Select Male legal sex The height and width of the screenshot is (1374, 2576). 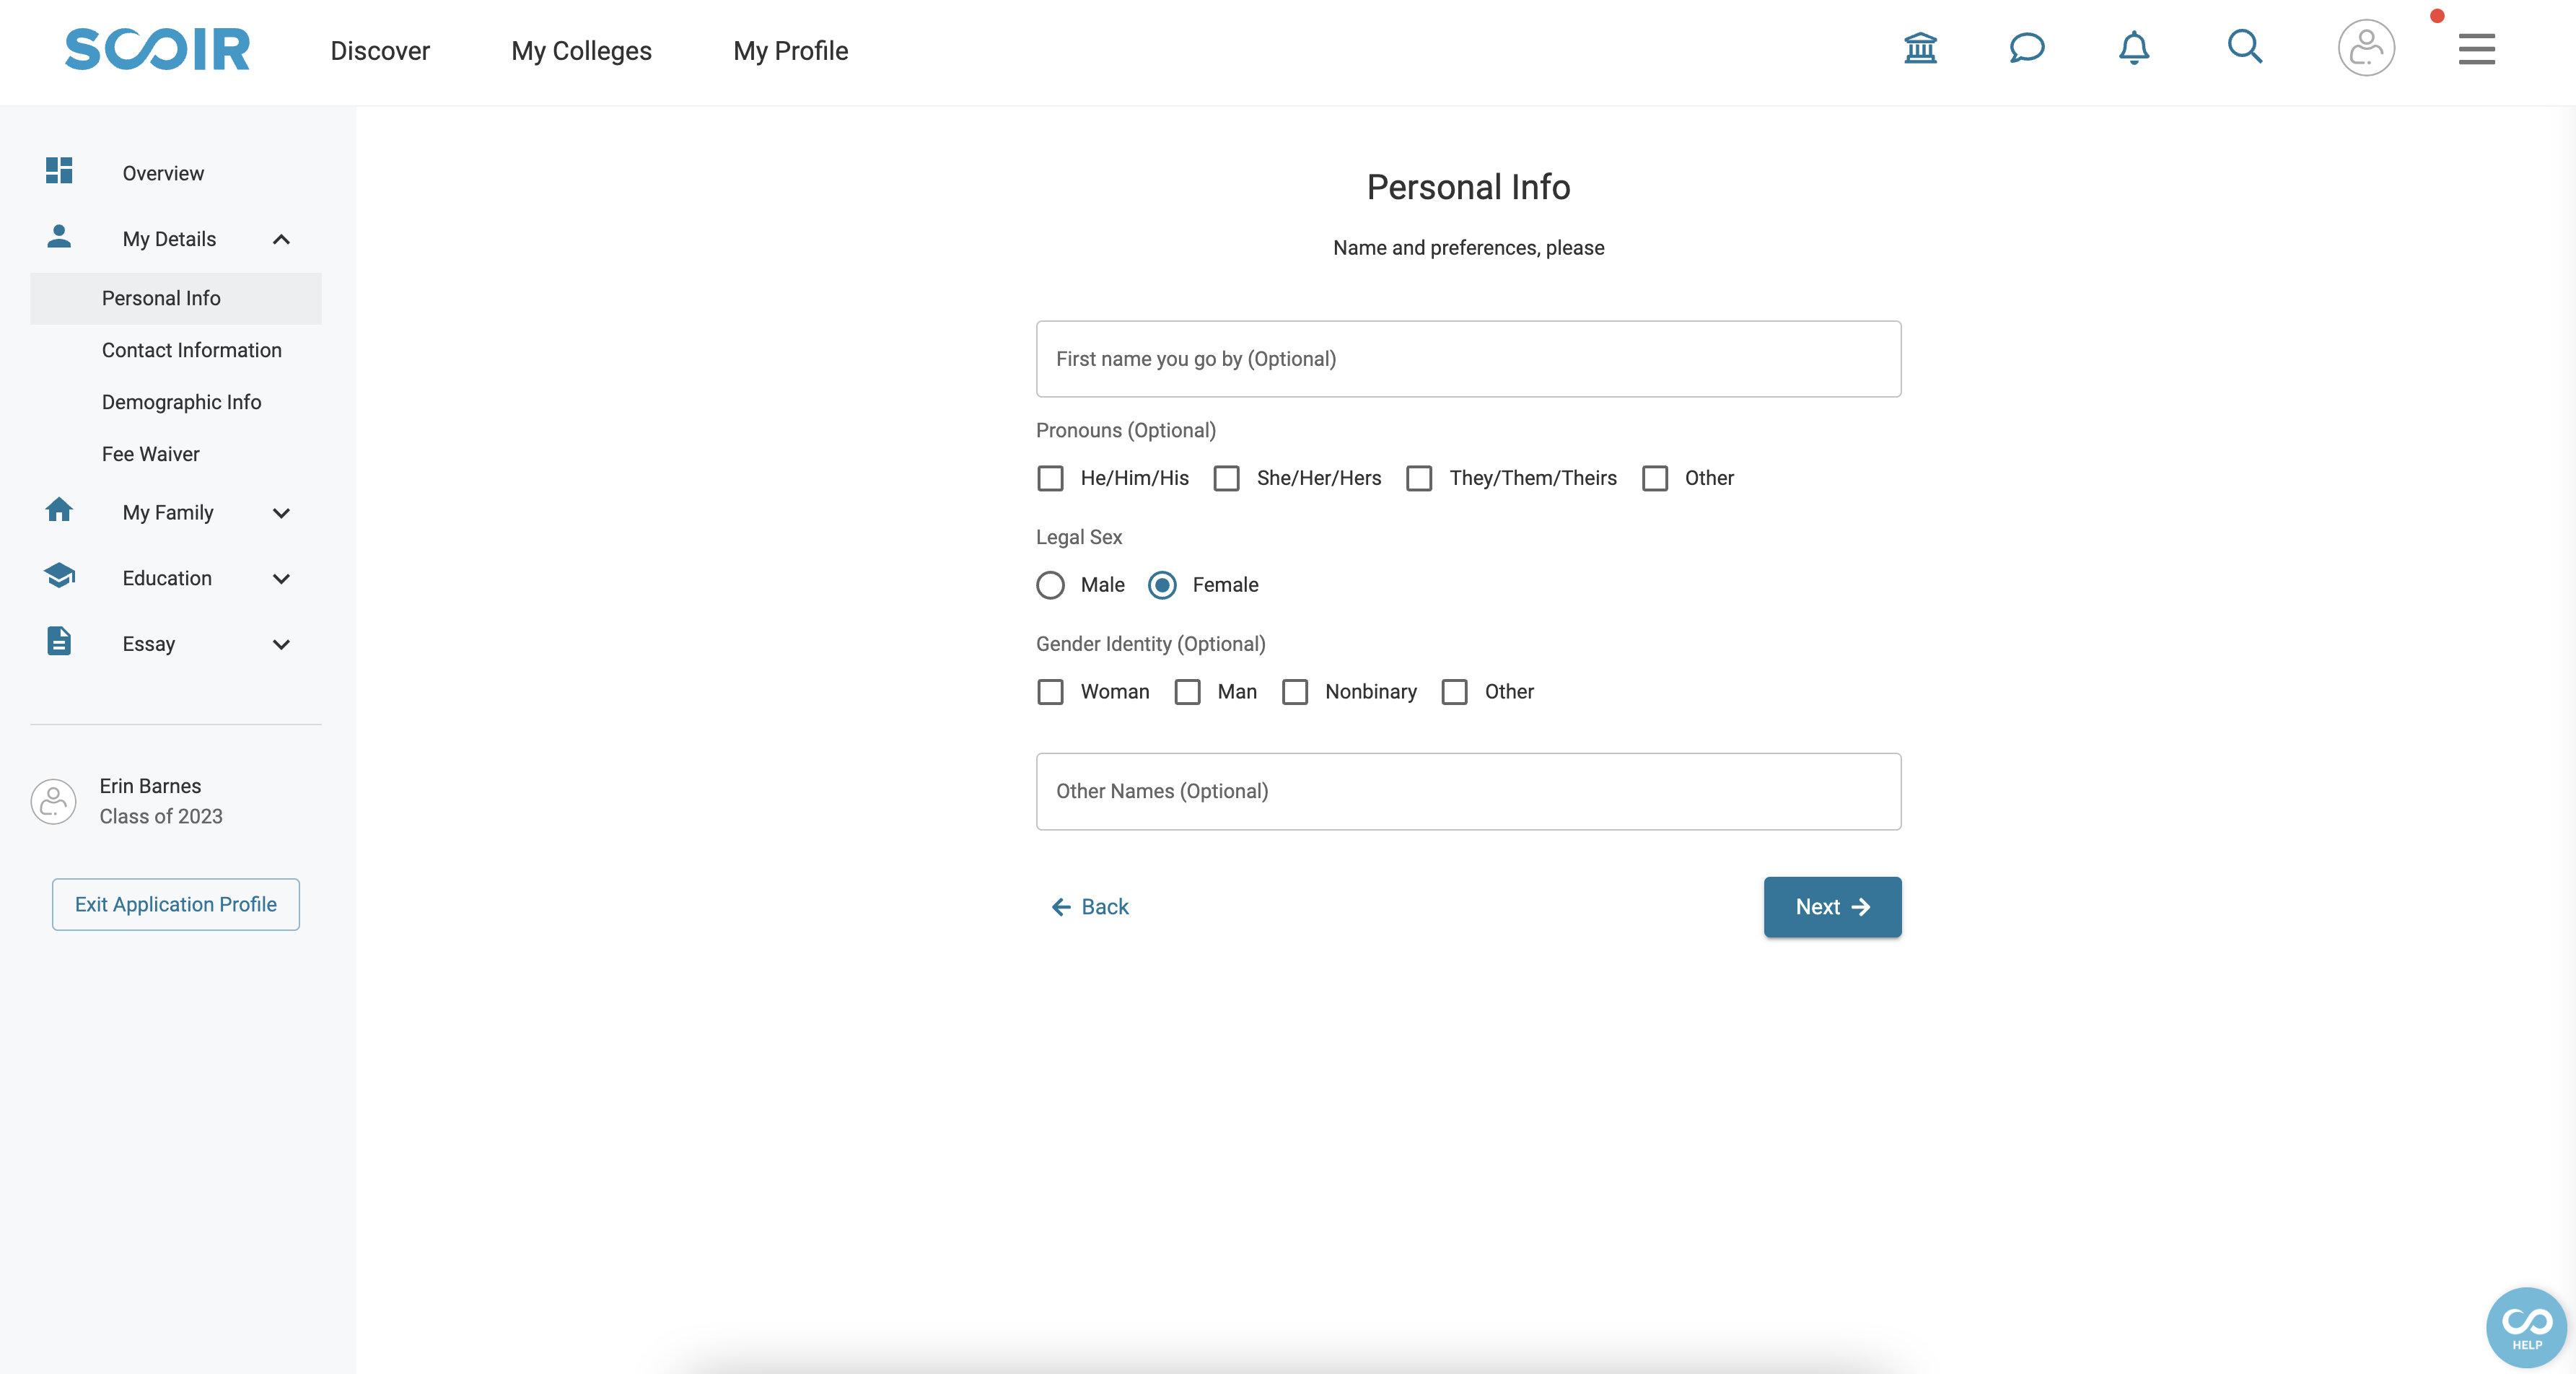point(1050,585)
